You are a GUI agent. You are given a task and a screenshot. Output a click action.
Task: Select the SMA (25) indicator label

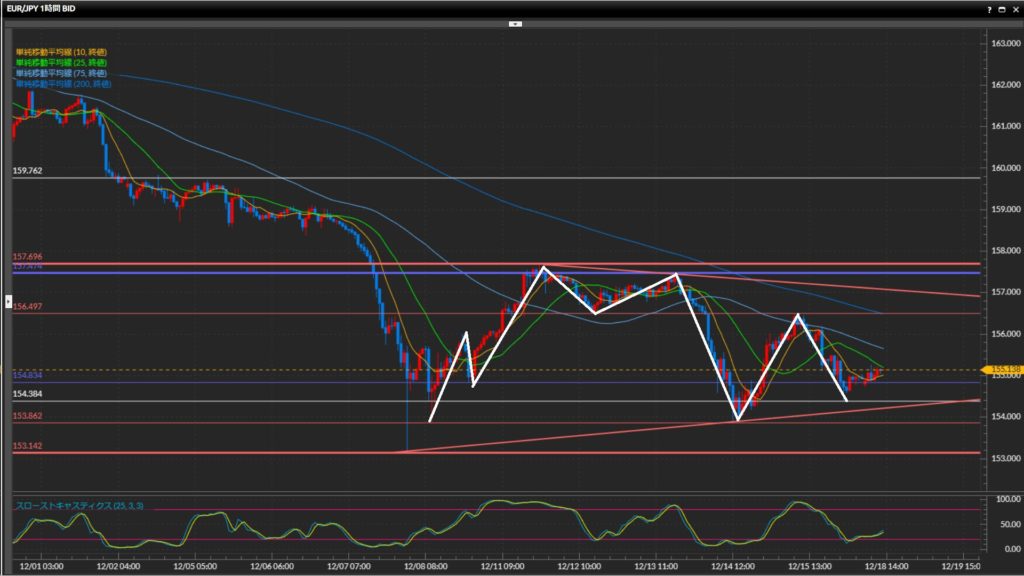61,62
